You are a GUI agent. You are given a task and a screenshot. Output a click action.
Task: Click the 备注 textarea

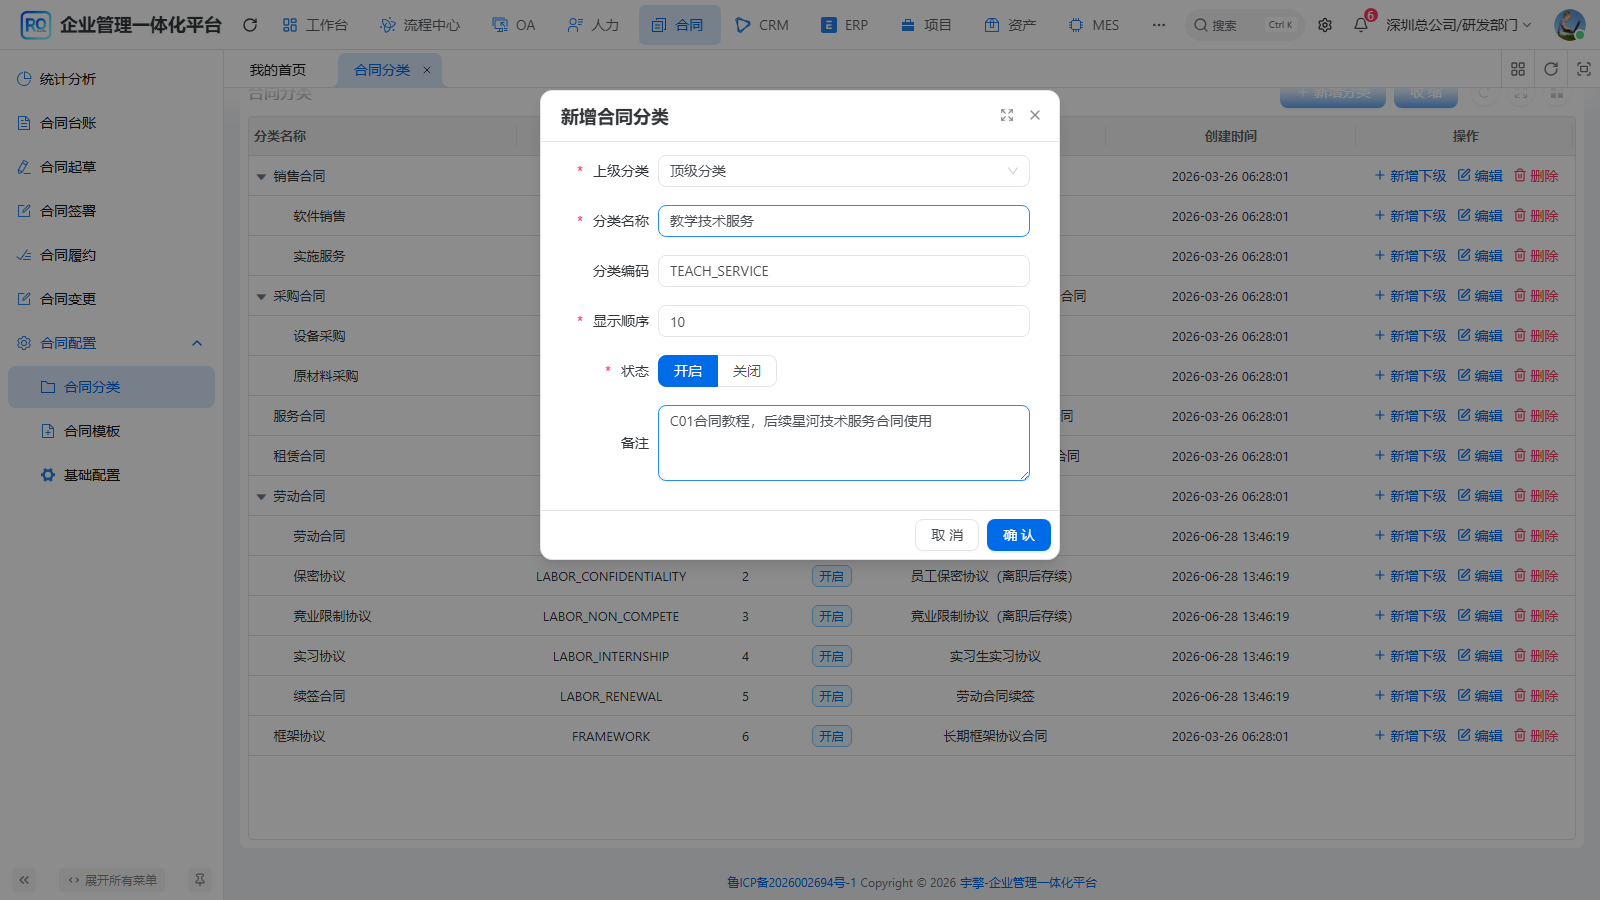tap(844, 443)
